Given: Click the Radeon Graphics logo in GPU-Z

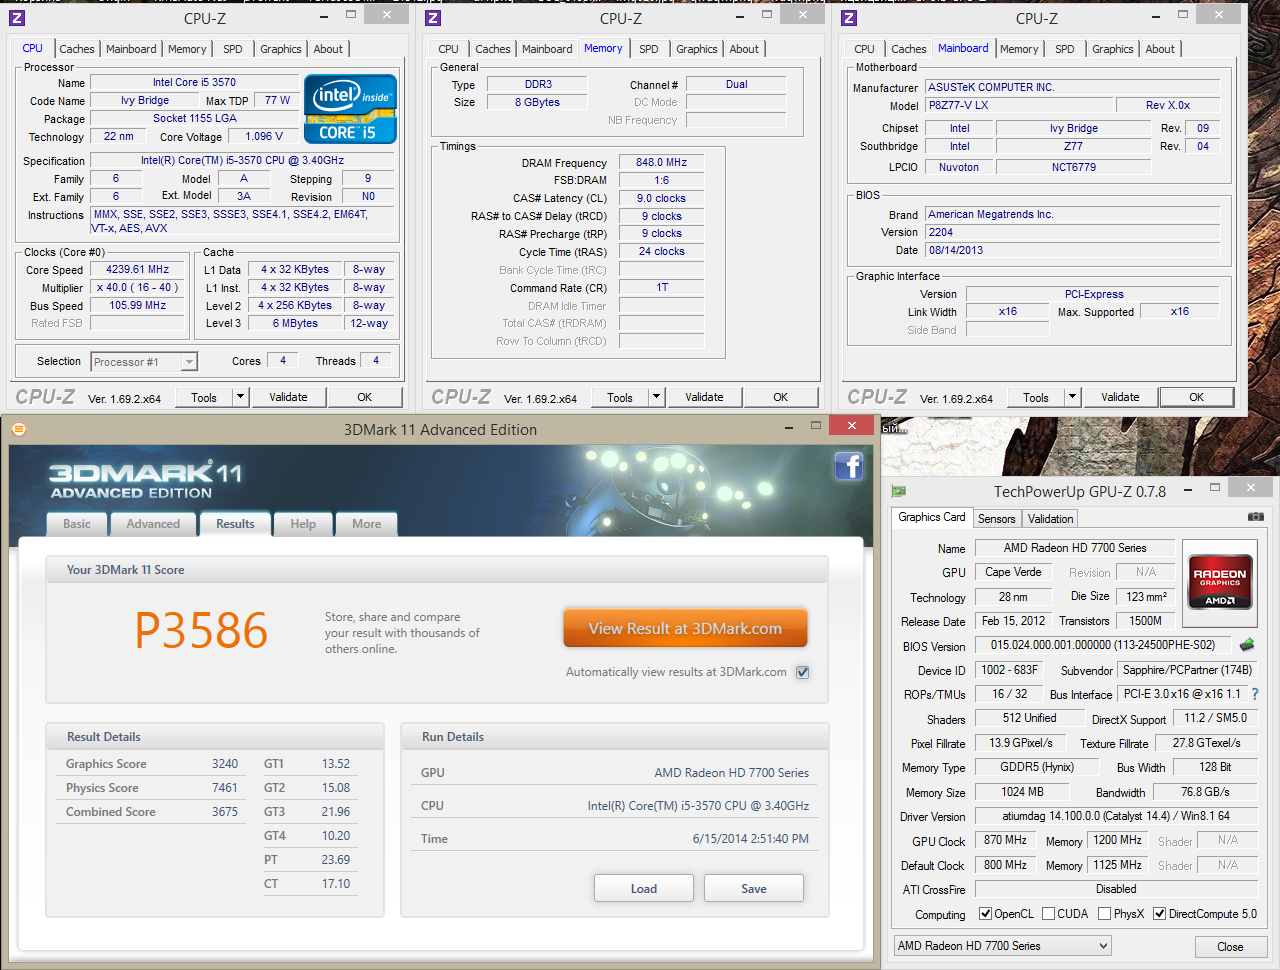Looking at the screenshot, I should (x=1220, y=581).
